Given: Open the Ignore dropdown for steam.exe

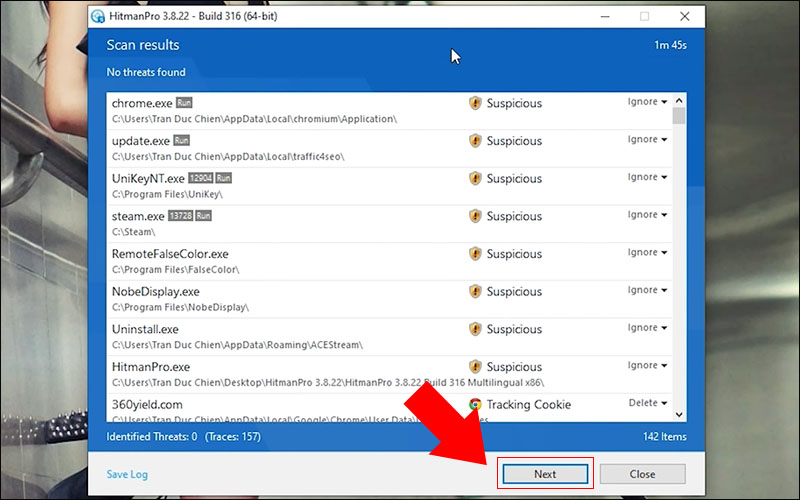Looking at the screenshot, I should [647, 215].
